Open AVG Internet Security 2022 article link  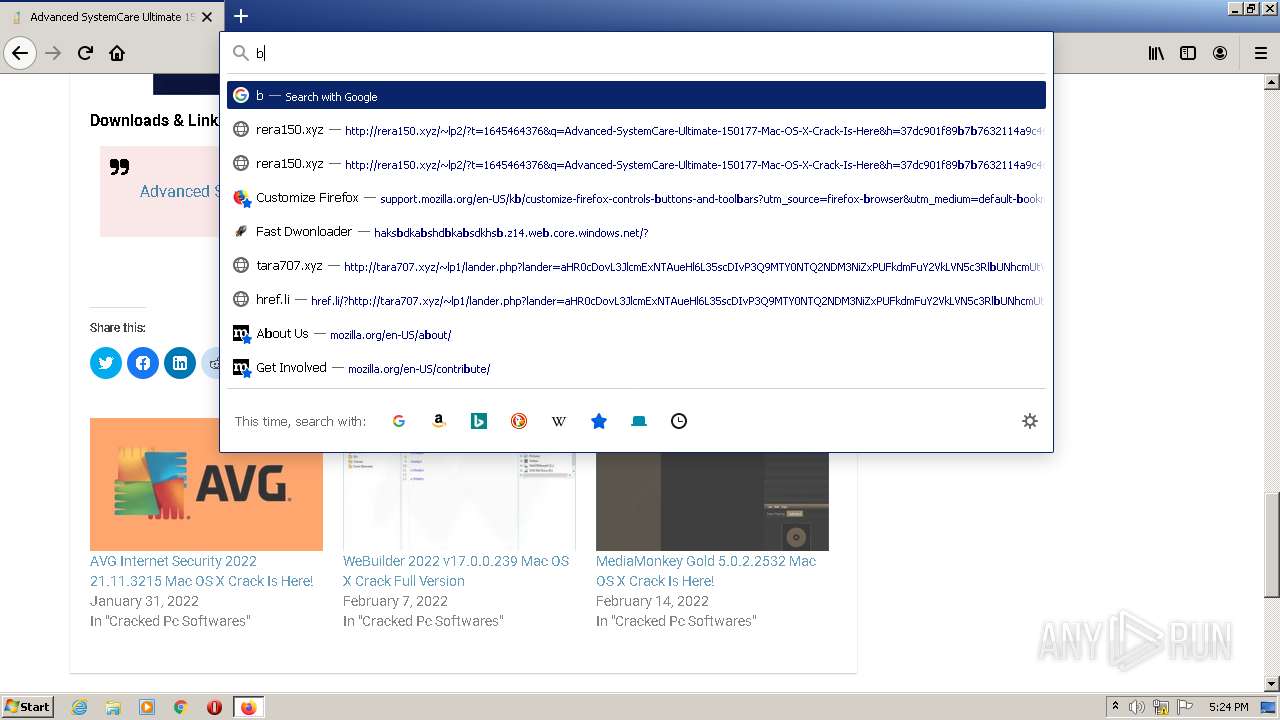pos(201,571)
